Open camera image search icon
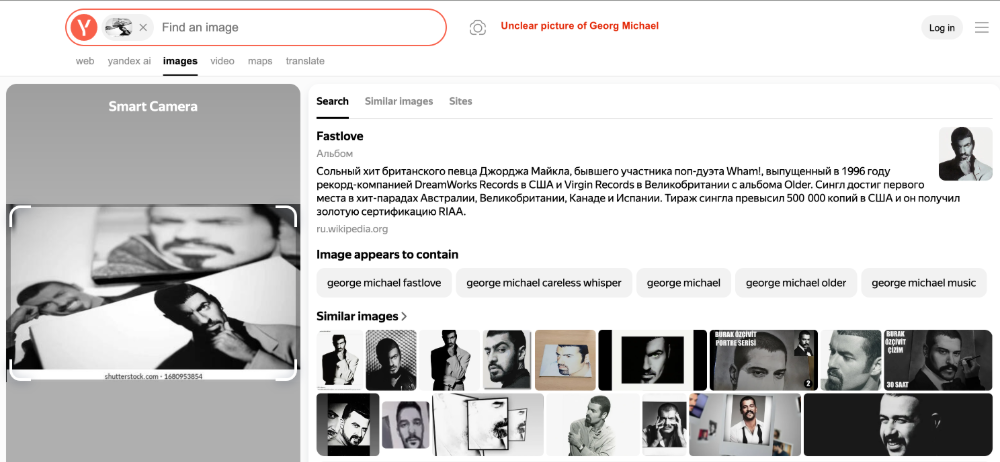The image size is (1000, 462). (478, 28)
